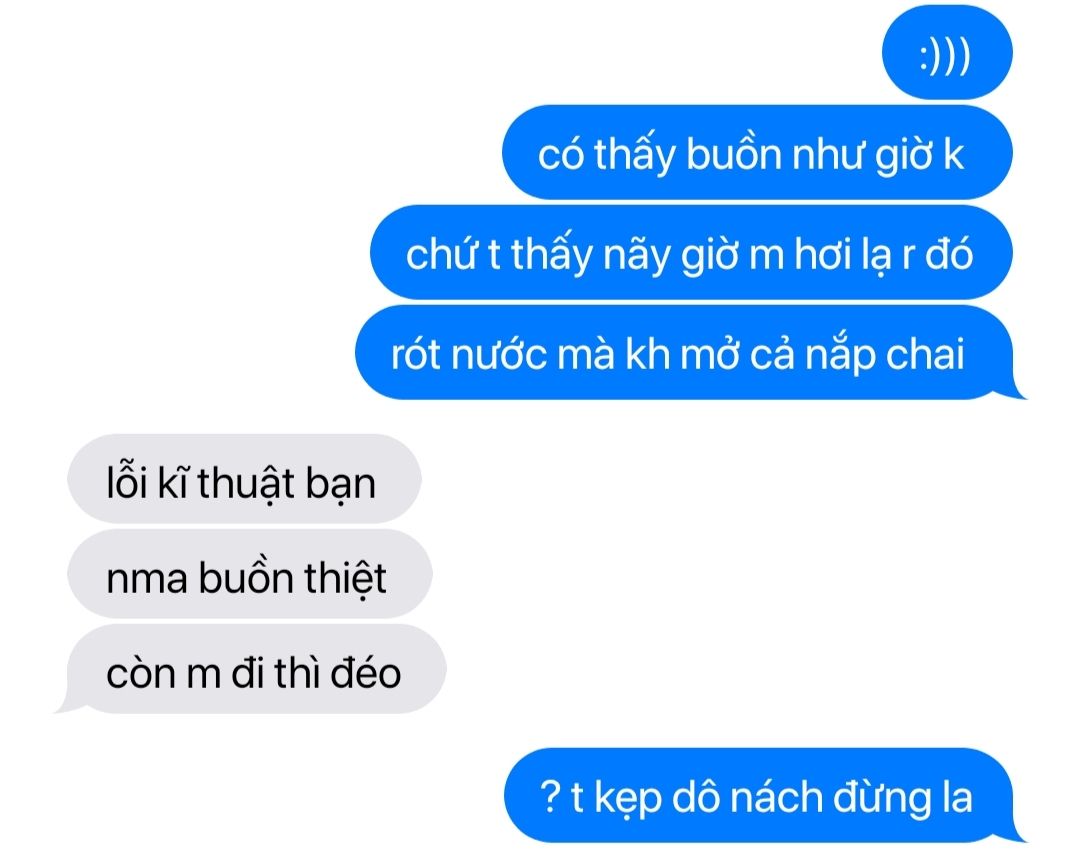The height and width of the screenshot is (854, 1080).
Task: Select the "có thấy buồn như giờ k" message
Action: click(758, 153)
